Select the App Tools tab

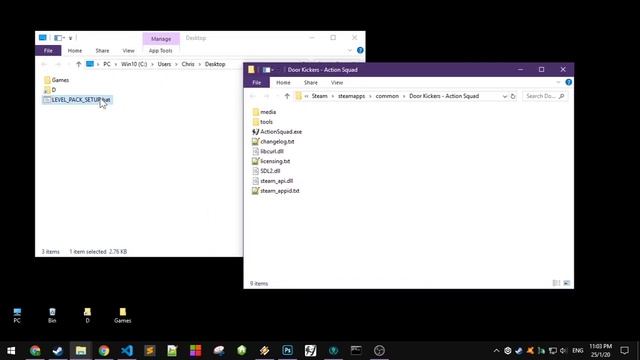pyautogui.click(x=160, y=51)
